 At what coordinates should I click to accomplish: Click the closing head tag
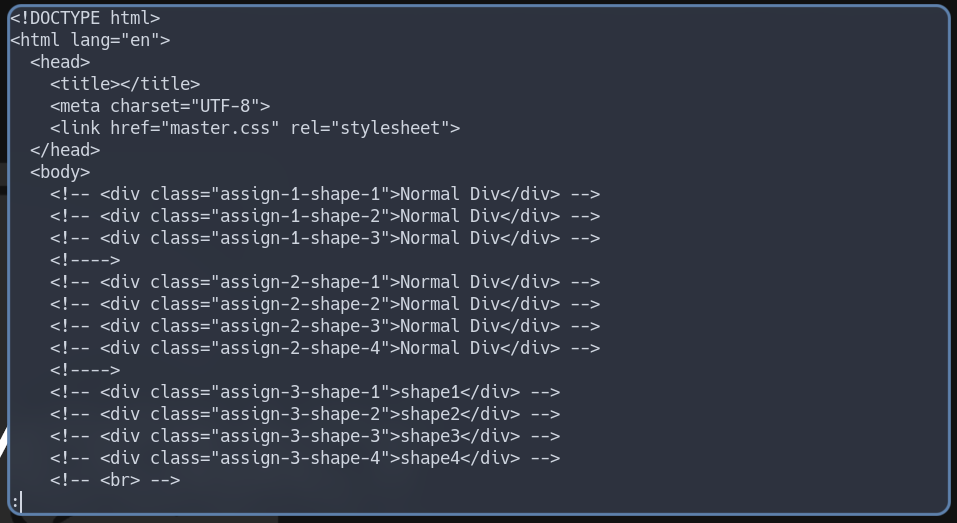point(65,150)
